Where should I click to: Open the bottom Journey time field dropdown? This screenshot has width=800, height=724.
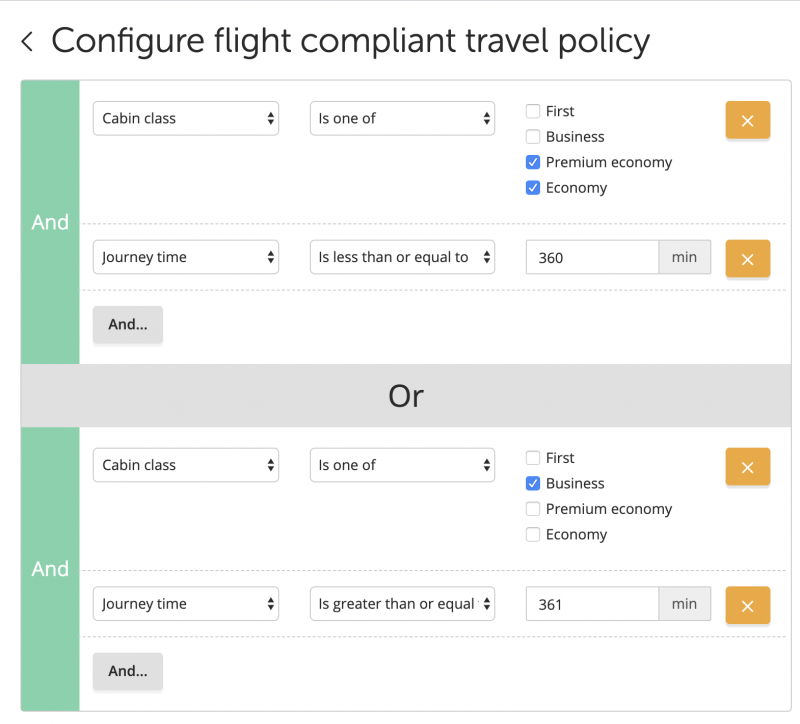tap(186, 604)
